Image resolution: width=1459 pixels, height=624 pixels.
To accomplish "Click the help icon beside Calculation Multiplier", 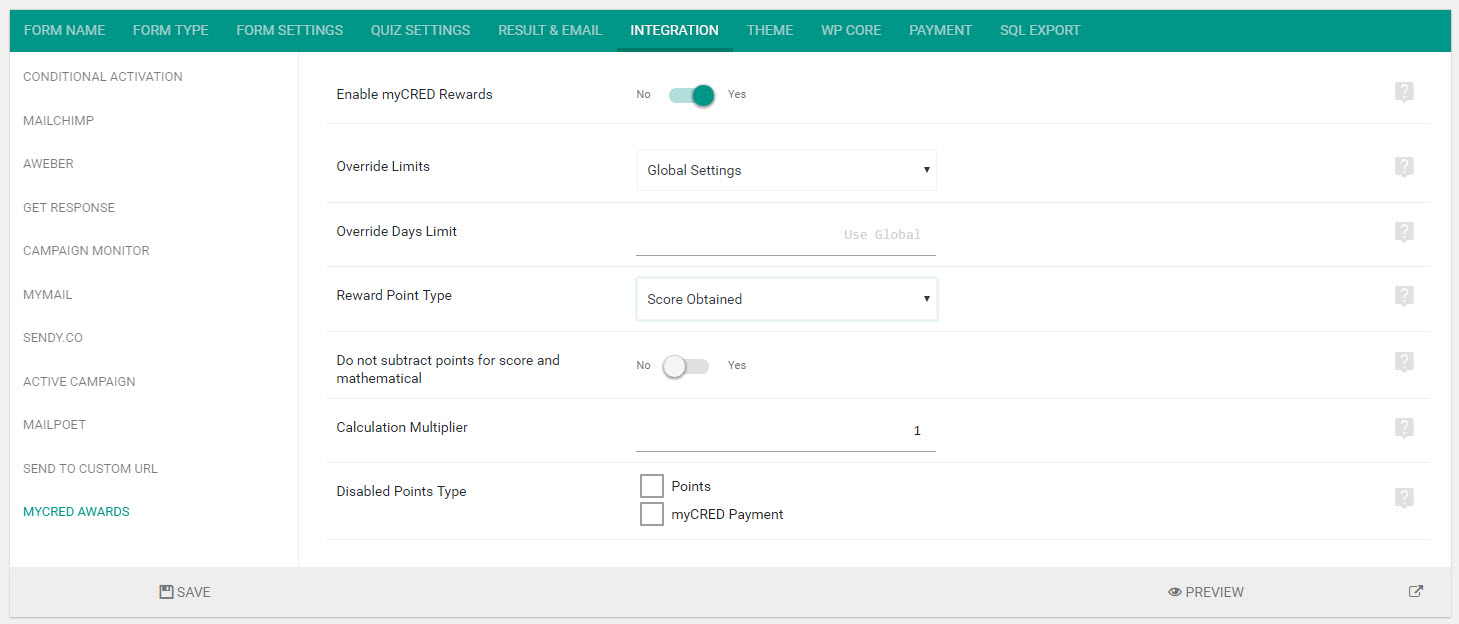I will point(1404,428).
